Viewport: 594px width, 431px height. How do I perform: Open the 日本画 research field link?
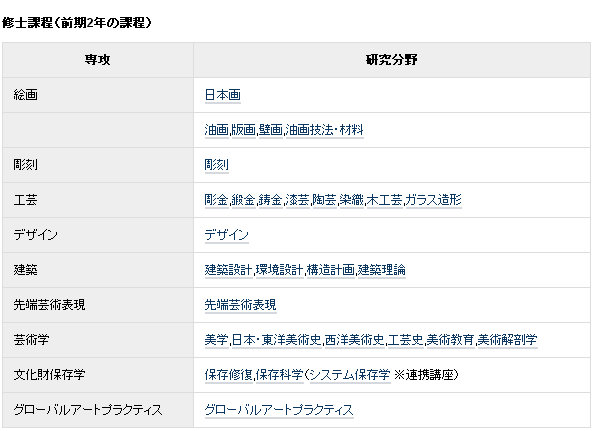tap(222, 95)
